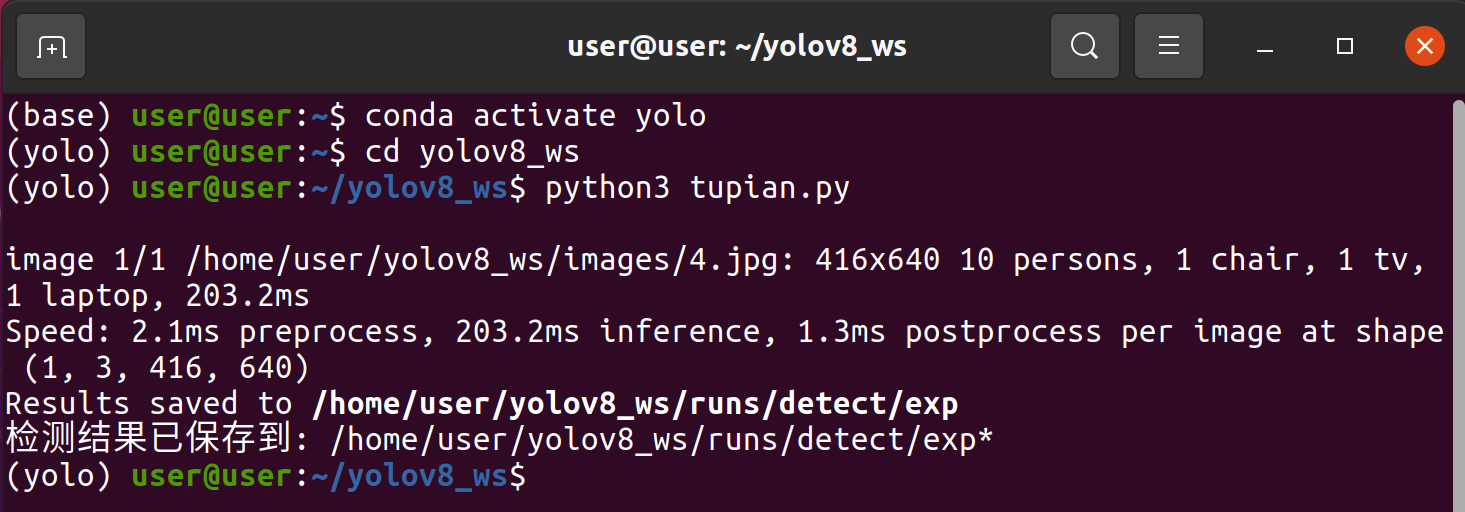Click the 'Speed: 2.1ms preprocess' text
Image resolution: width=1465 pixels, height=512 pixels.
point(212,332)
